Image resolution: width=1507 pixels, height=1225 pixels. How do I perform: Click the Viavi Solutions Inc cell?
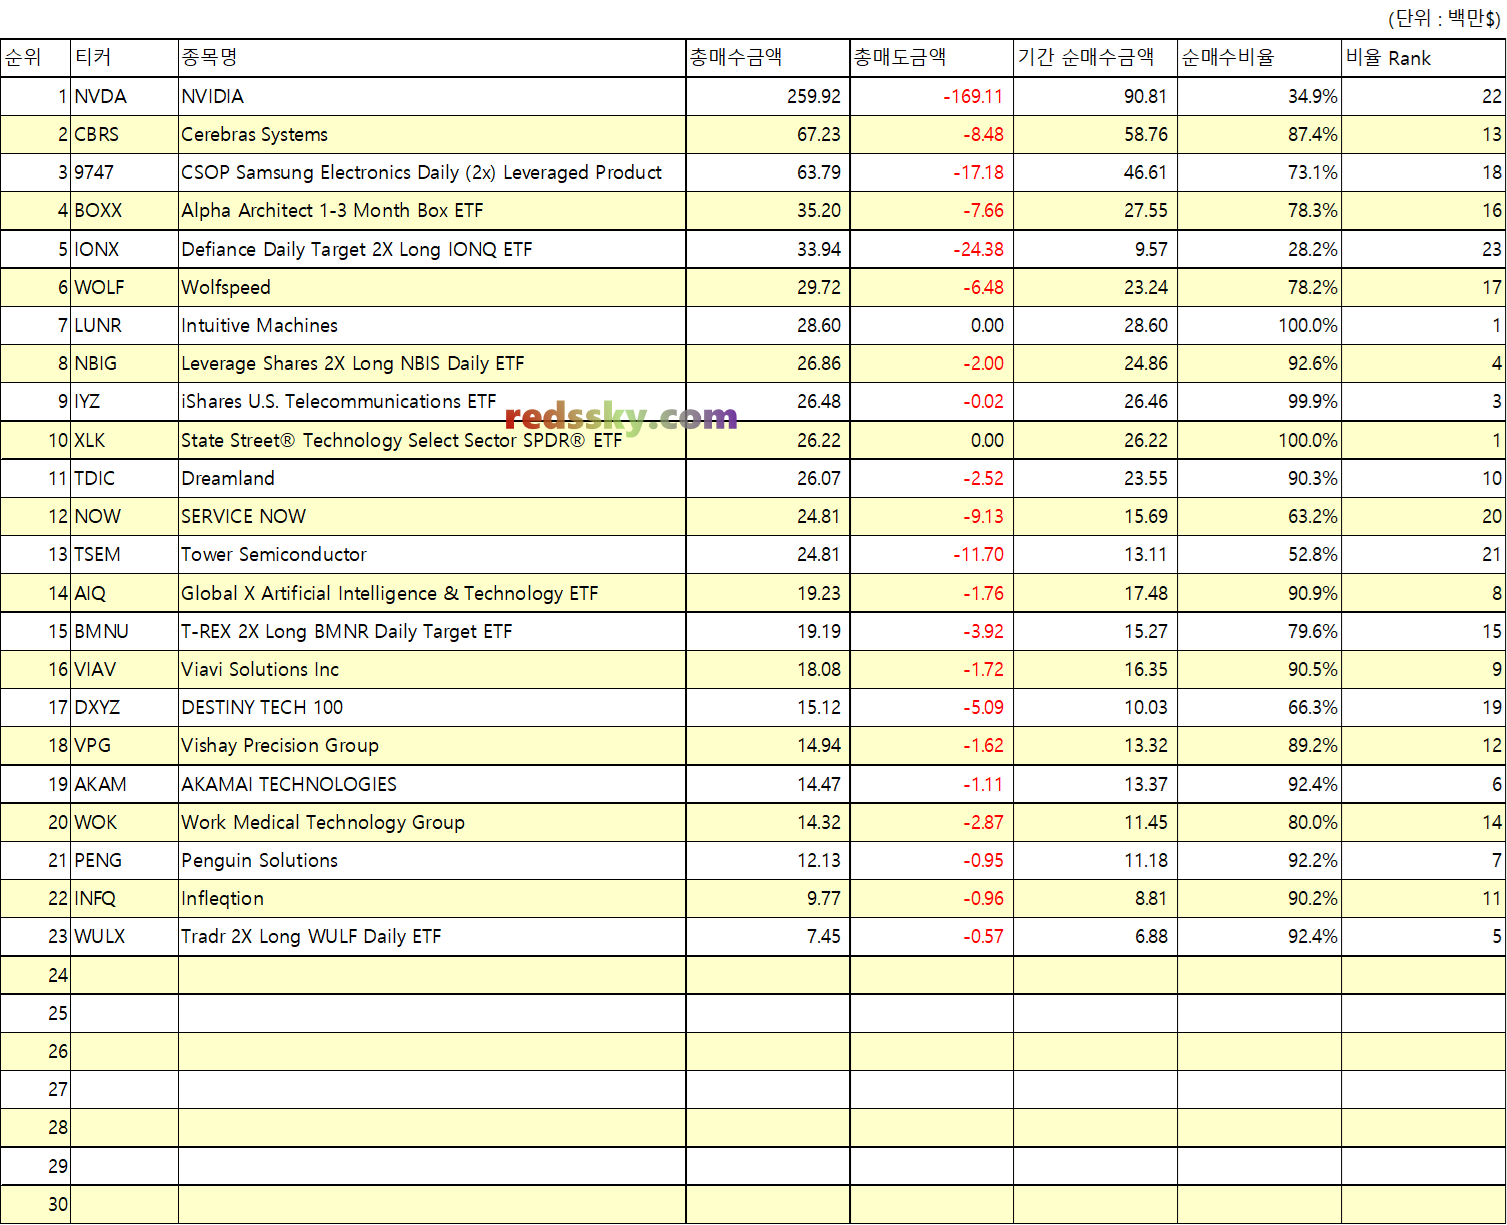(432, 669)
